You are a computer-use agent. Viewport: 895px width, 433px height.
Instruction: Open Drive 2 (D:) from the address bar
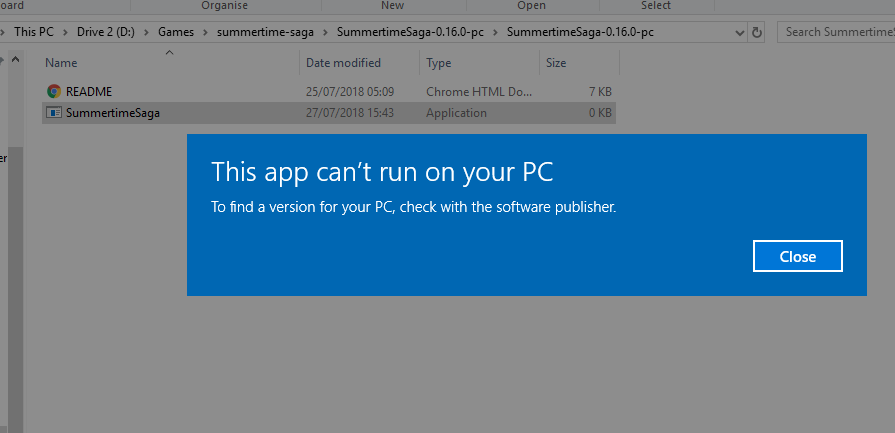106,32
